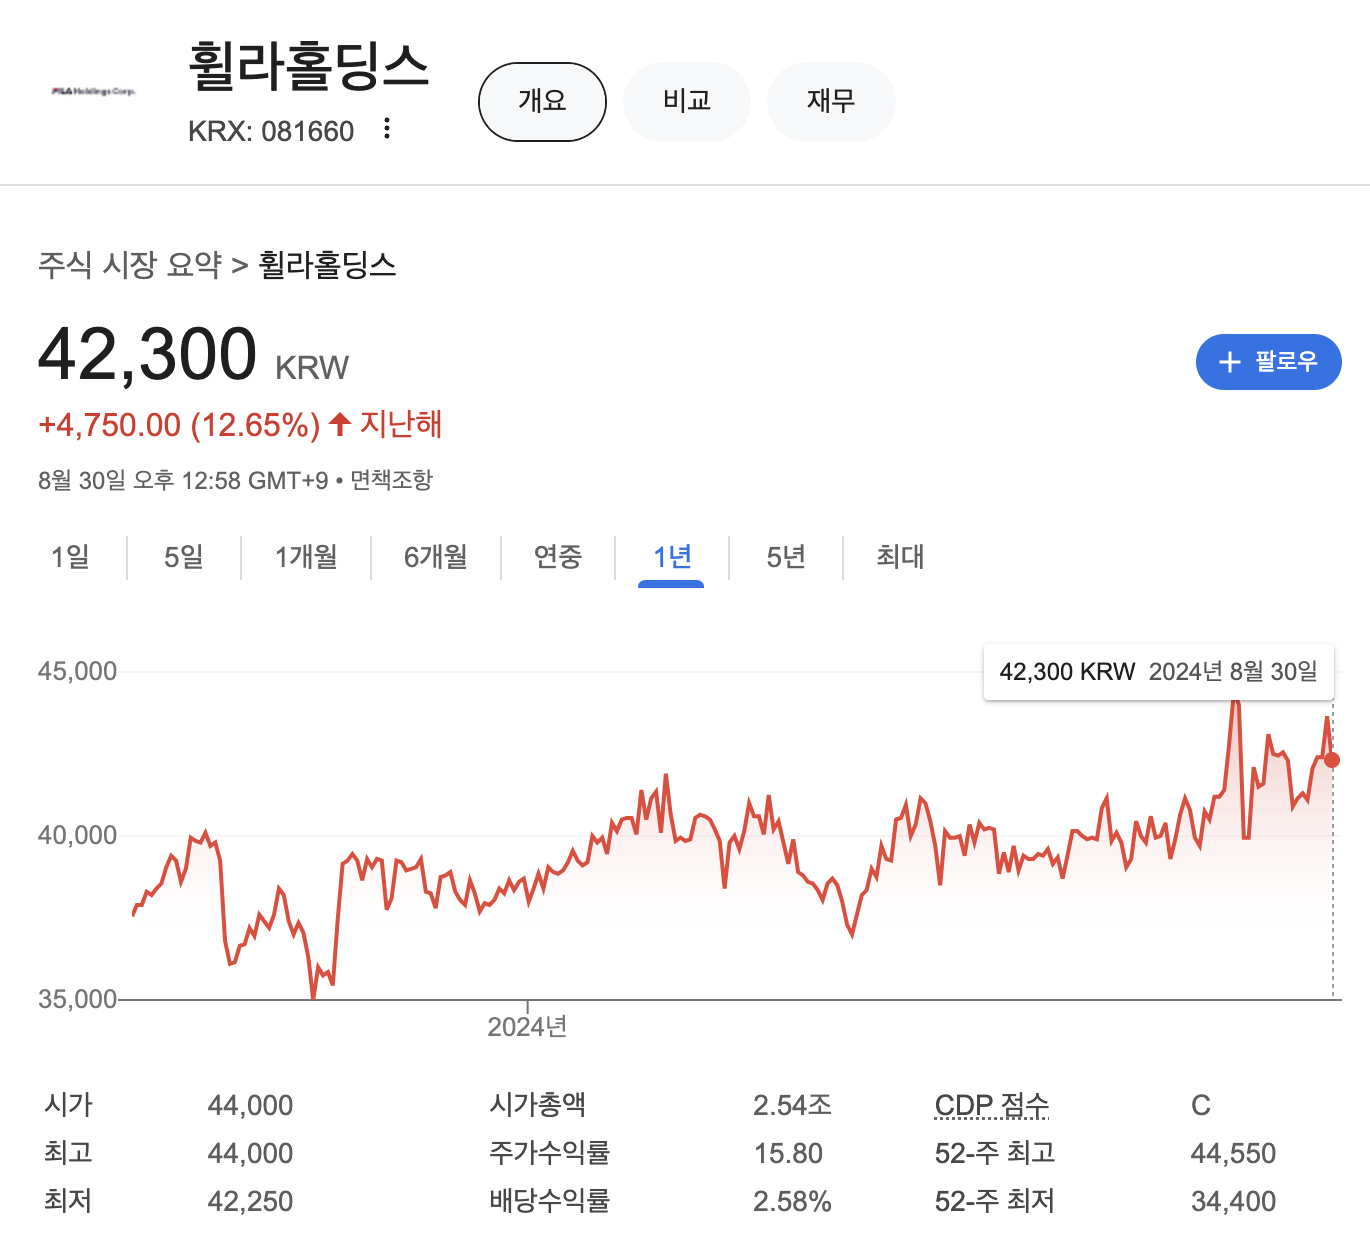Click the 주식 시장 요약 breadcrumb link
1370x1234 pixels.
[130, 265]
